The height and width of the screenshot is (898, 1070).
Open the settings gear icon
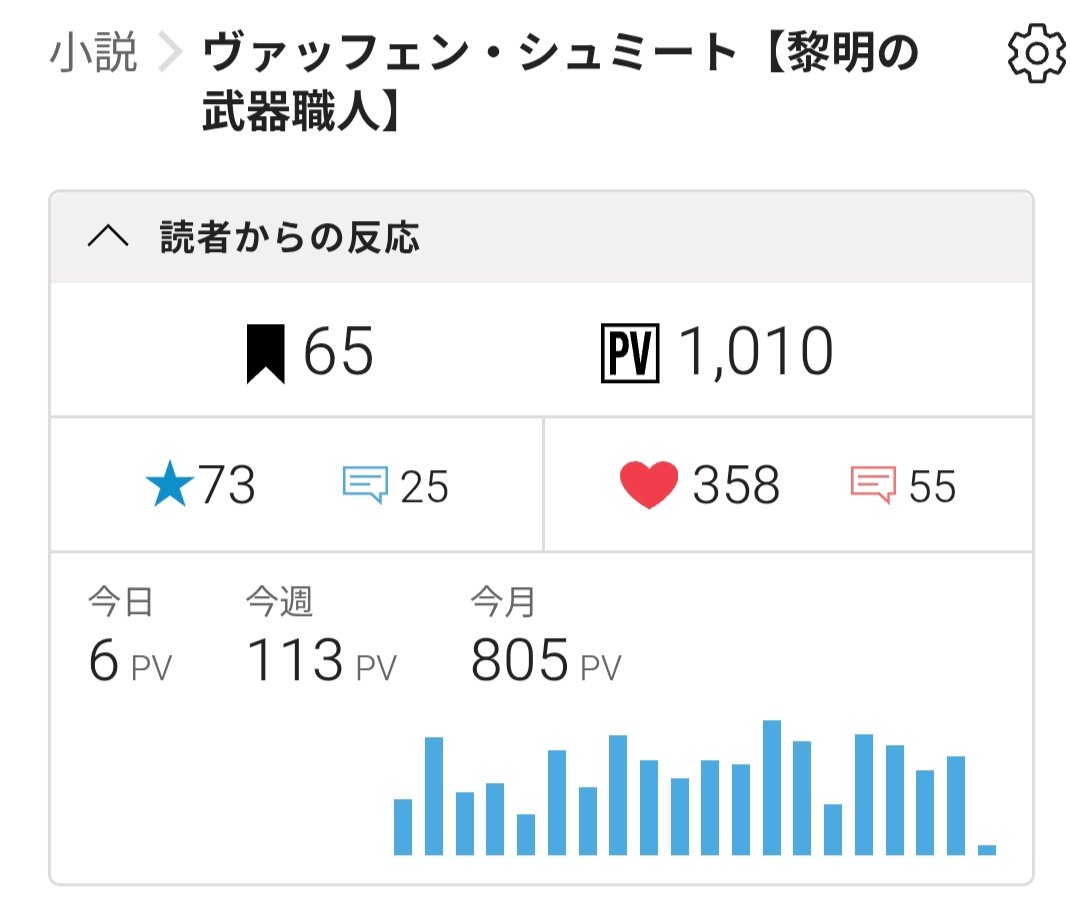coord(1037,53)
